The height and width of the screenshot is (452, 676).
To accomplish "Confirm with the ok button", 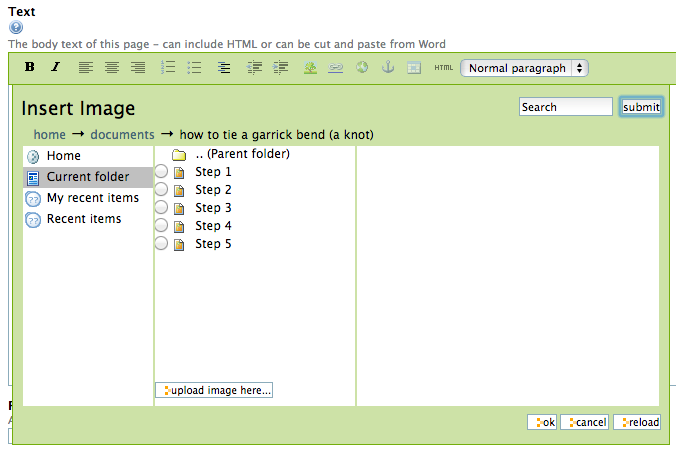I will 542,422.
